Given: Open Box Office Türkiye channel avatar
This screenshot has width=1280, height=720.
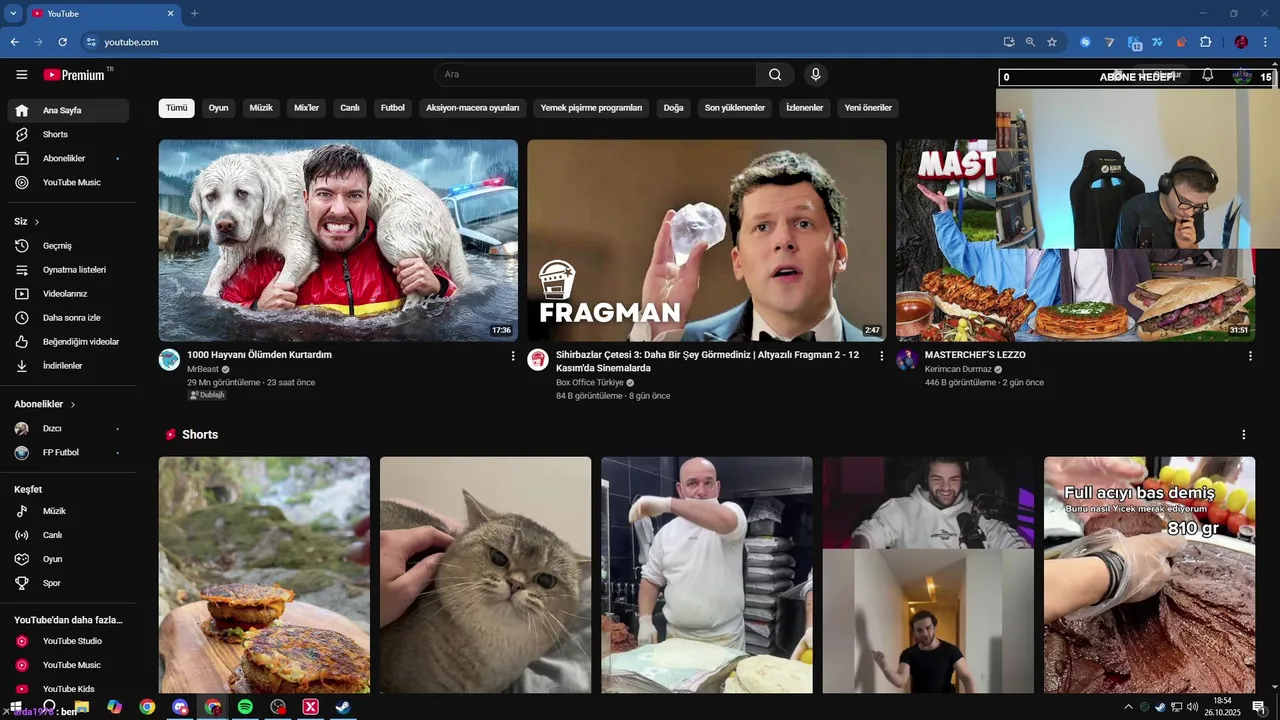Looking at the screenshot, I should tap(538, 360).
